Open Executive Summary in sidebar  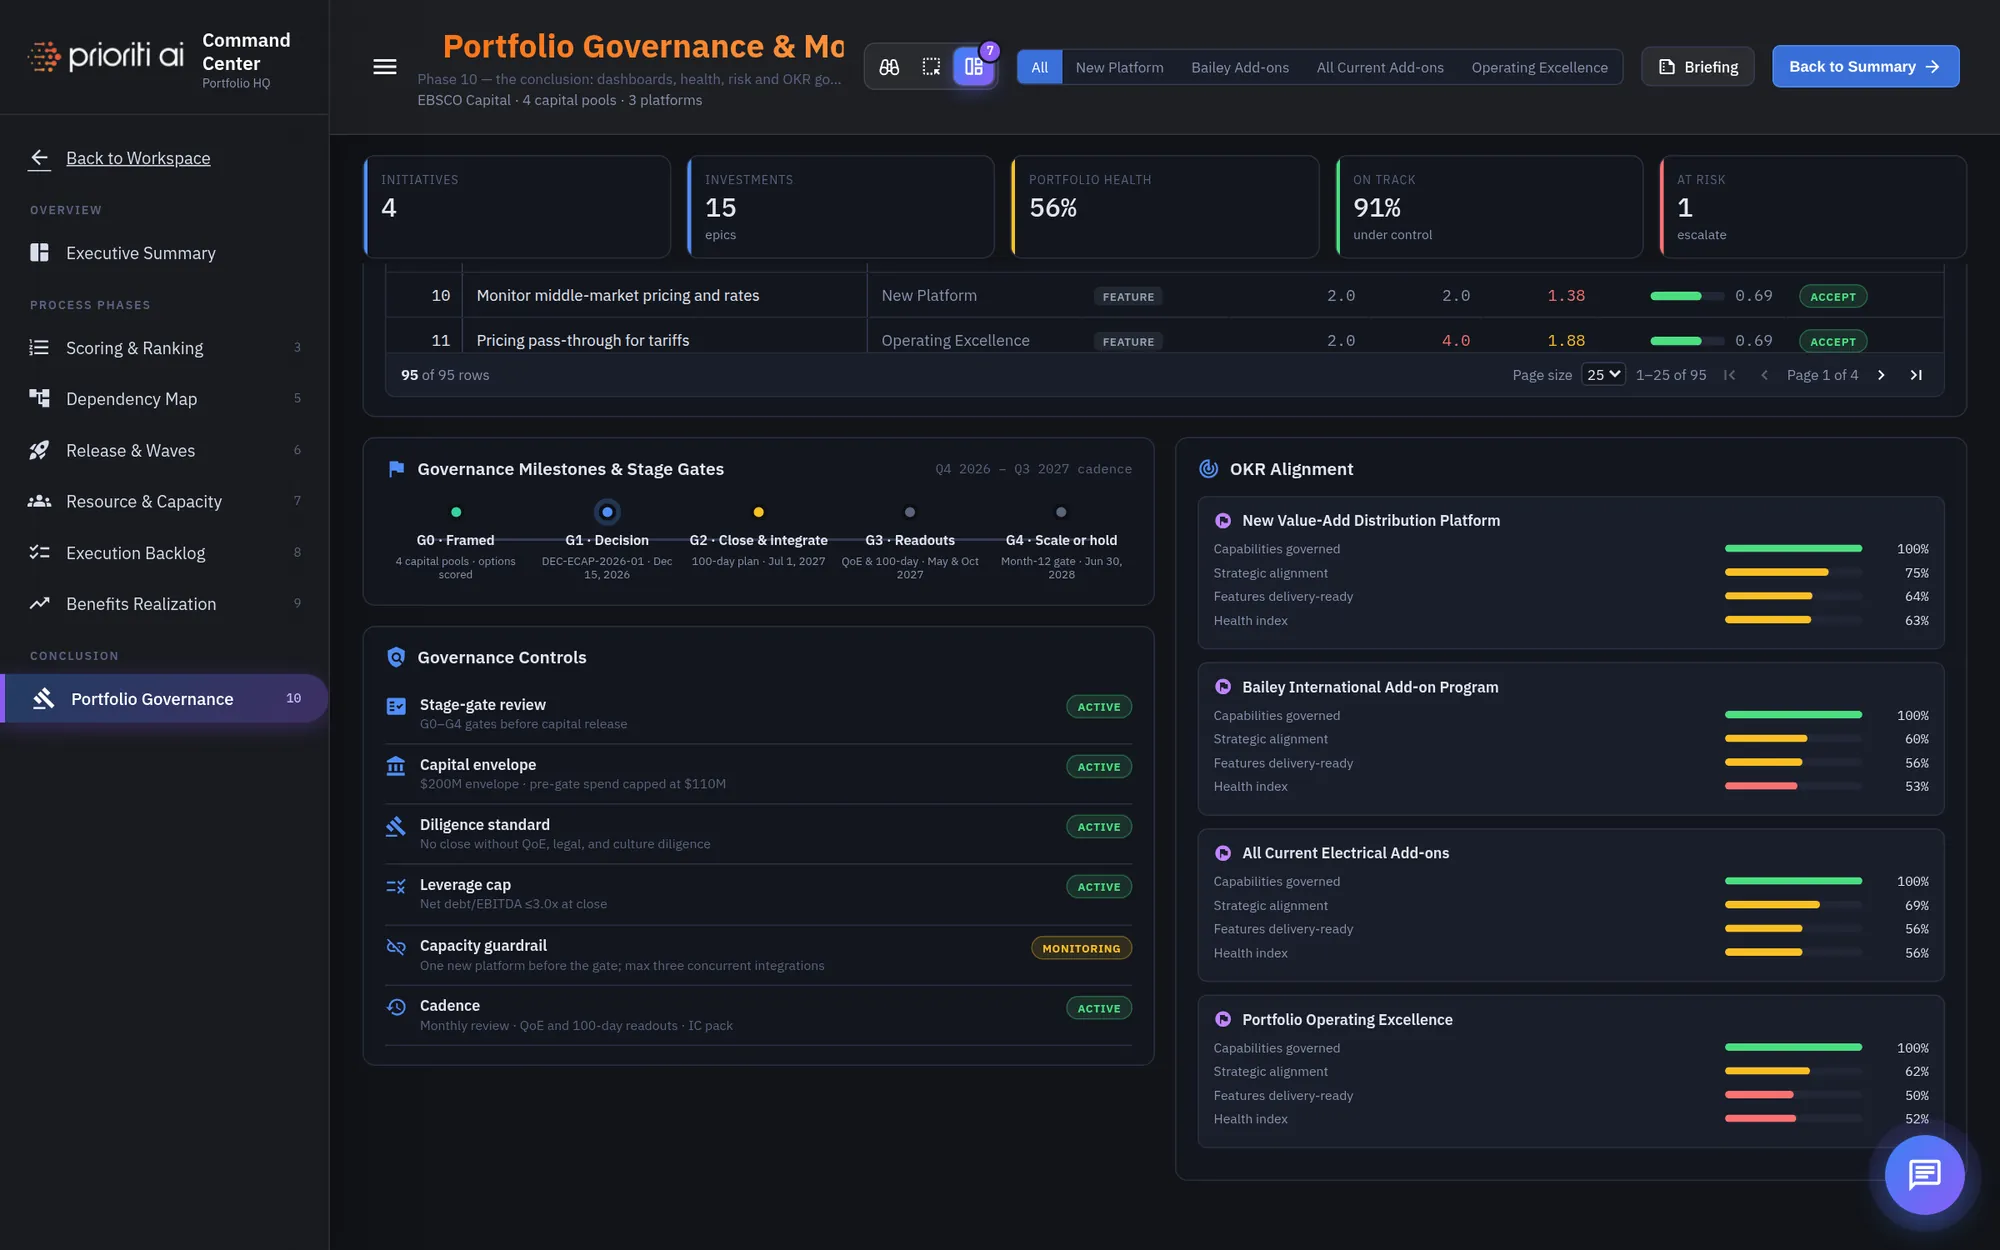pos(165,253)
